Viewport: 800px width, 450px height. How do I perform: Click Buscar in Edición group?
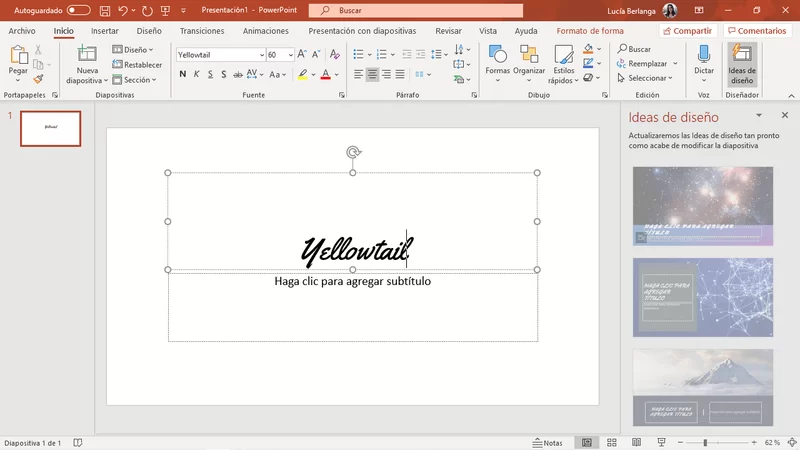[x=634, y=49]
